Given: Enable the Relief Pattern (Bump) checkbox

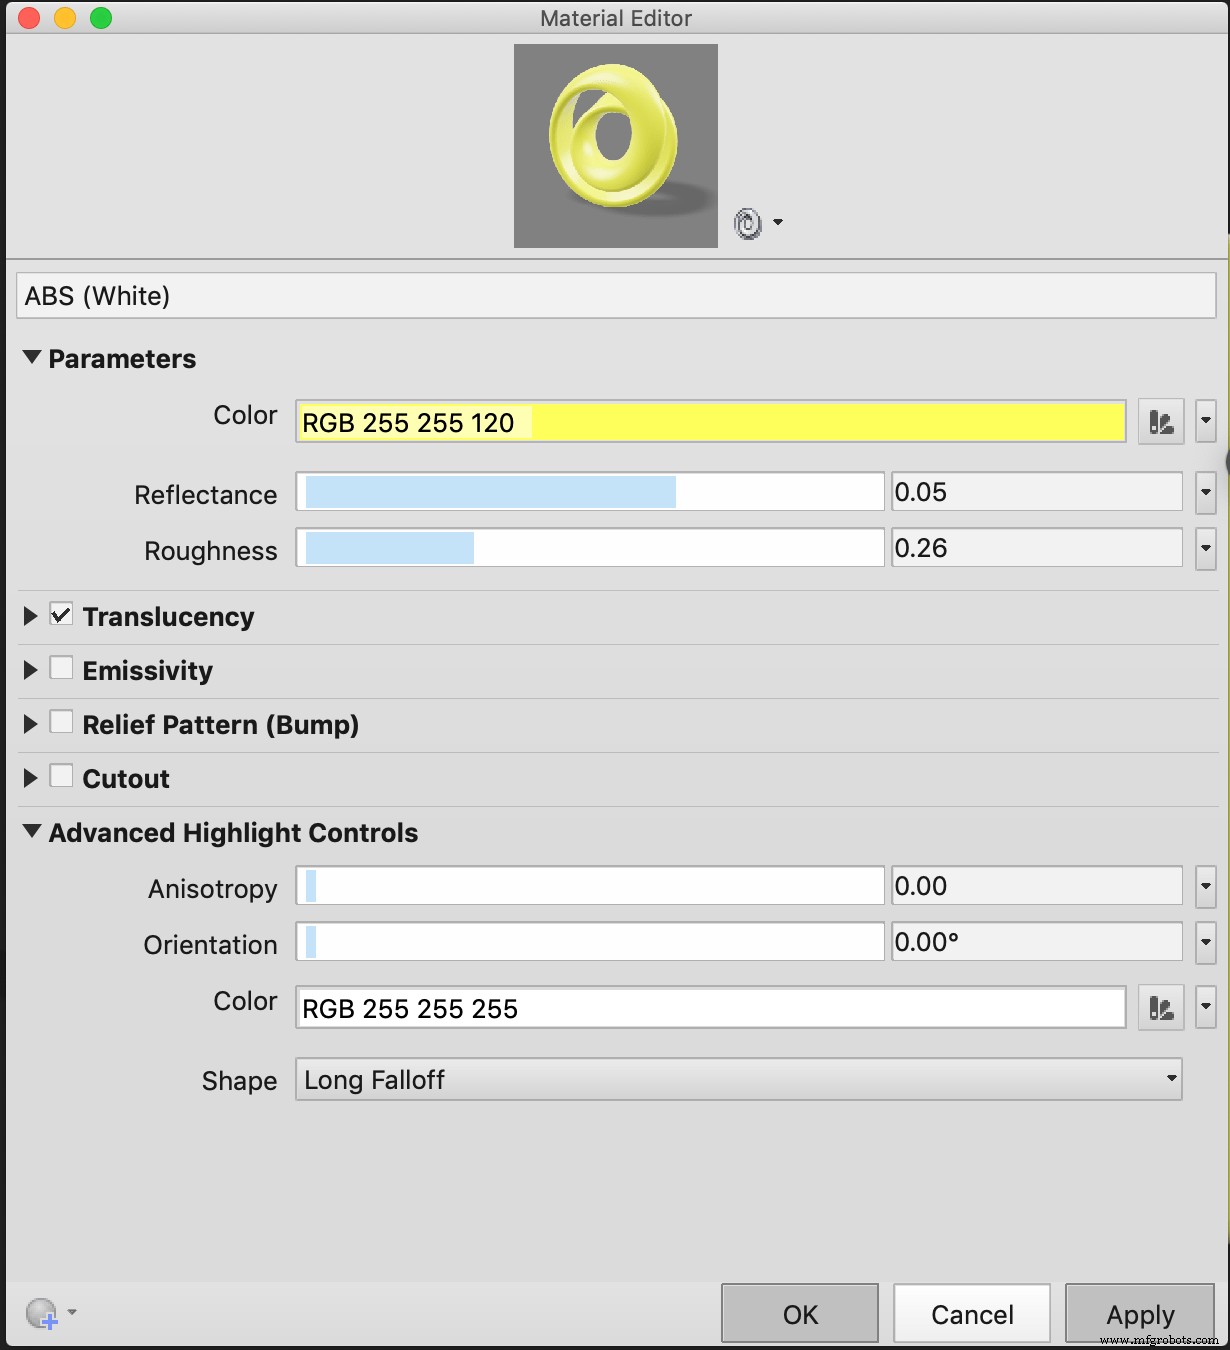Looking at the screenshot, I should (x=61, y=723).
